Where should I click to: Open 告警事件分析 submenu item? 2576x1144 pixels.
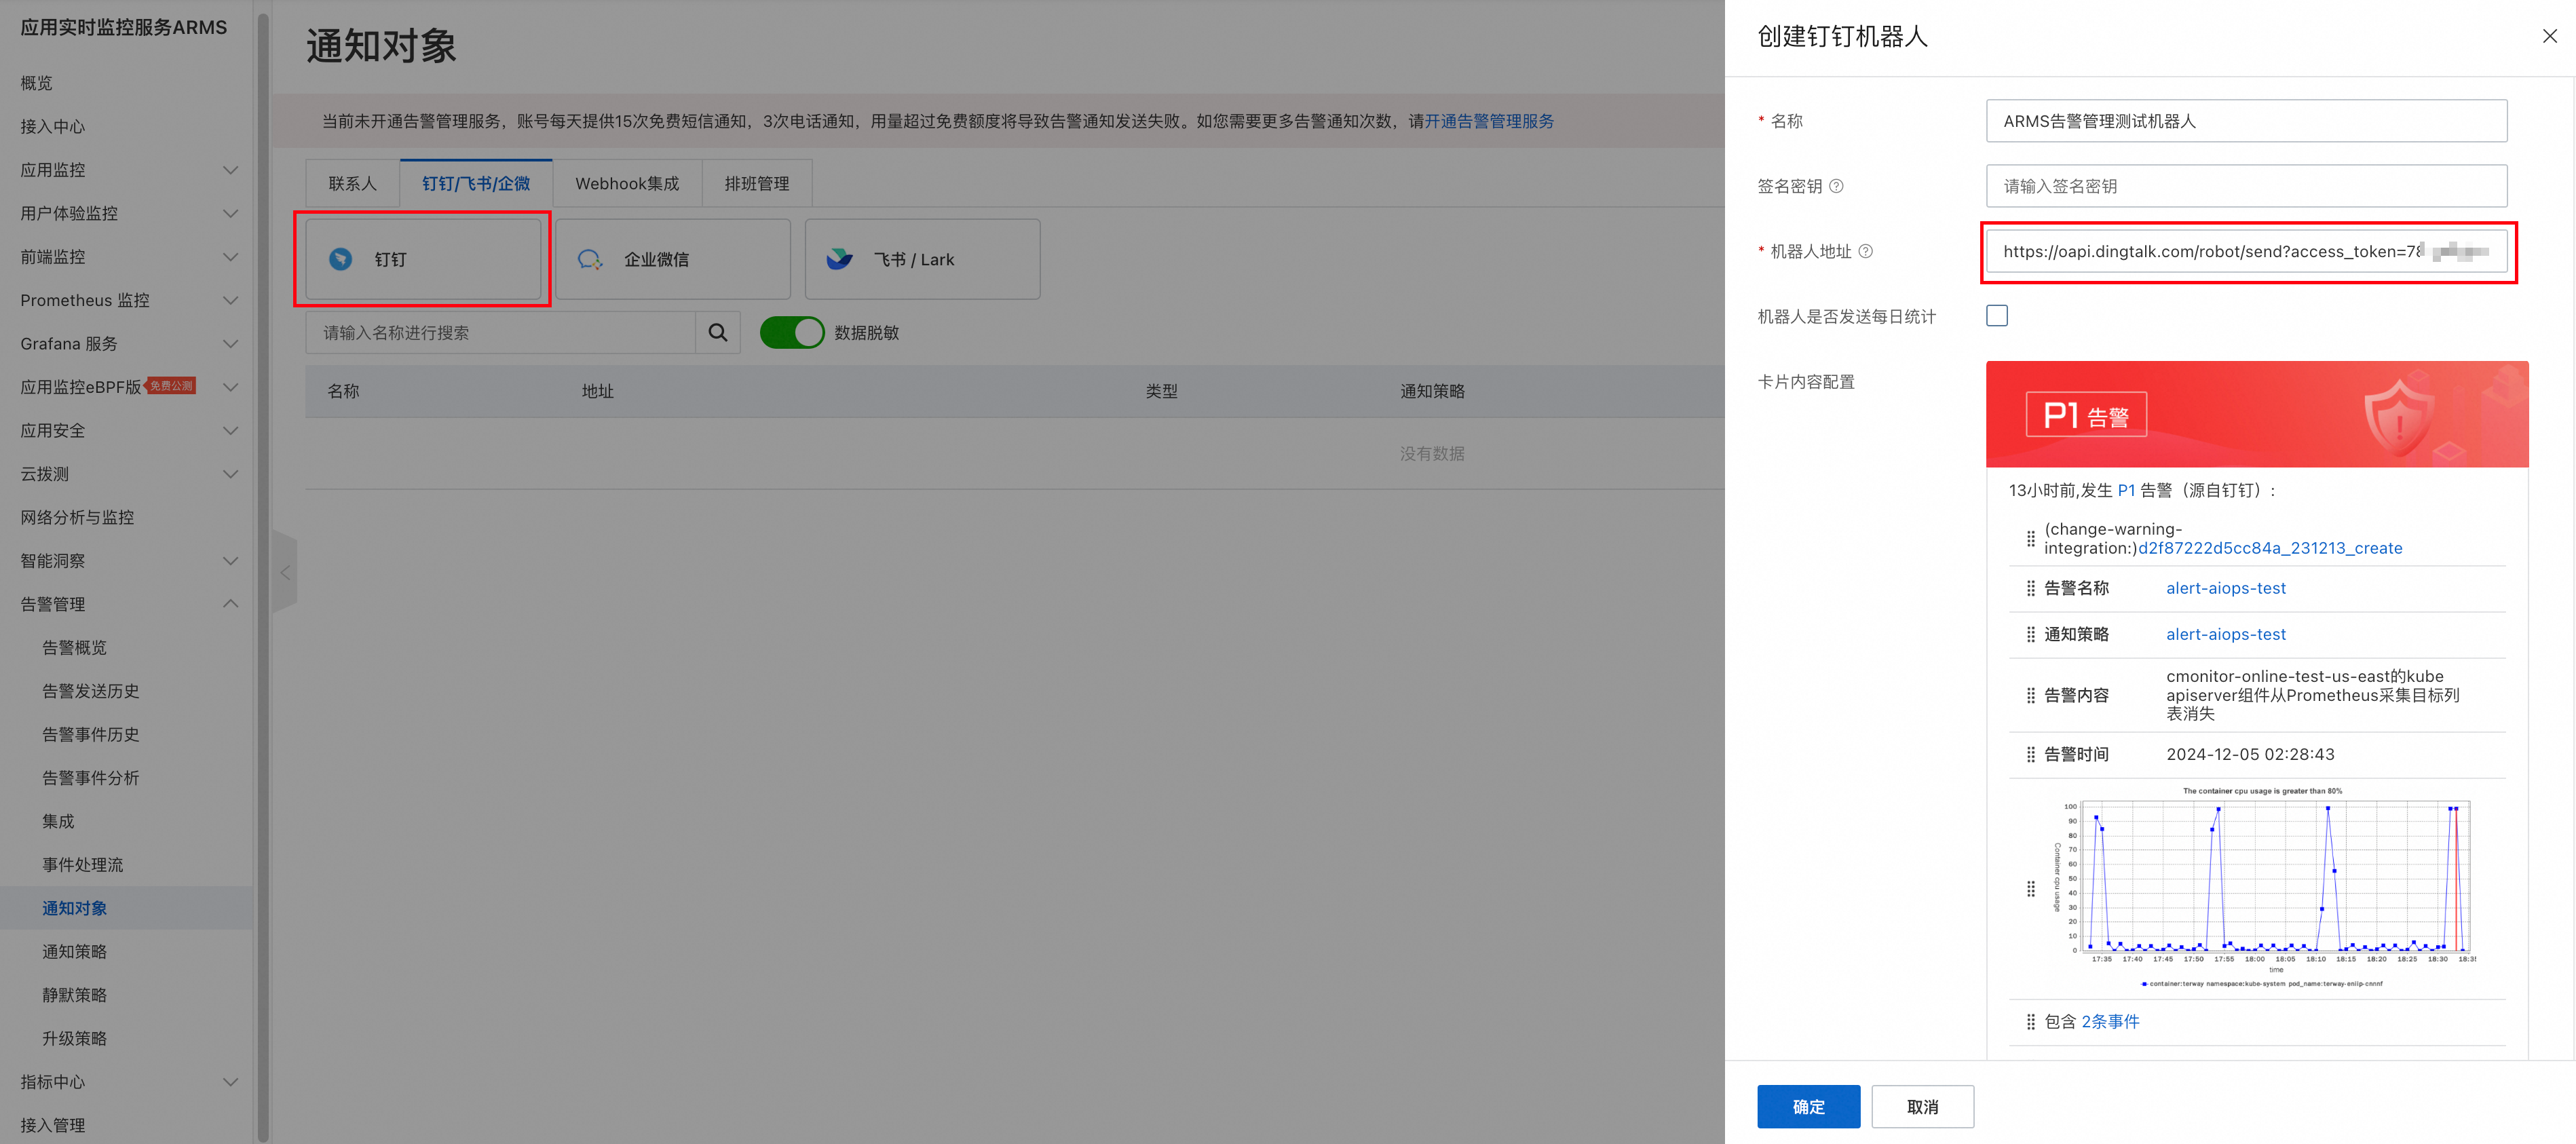point(90,777)
